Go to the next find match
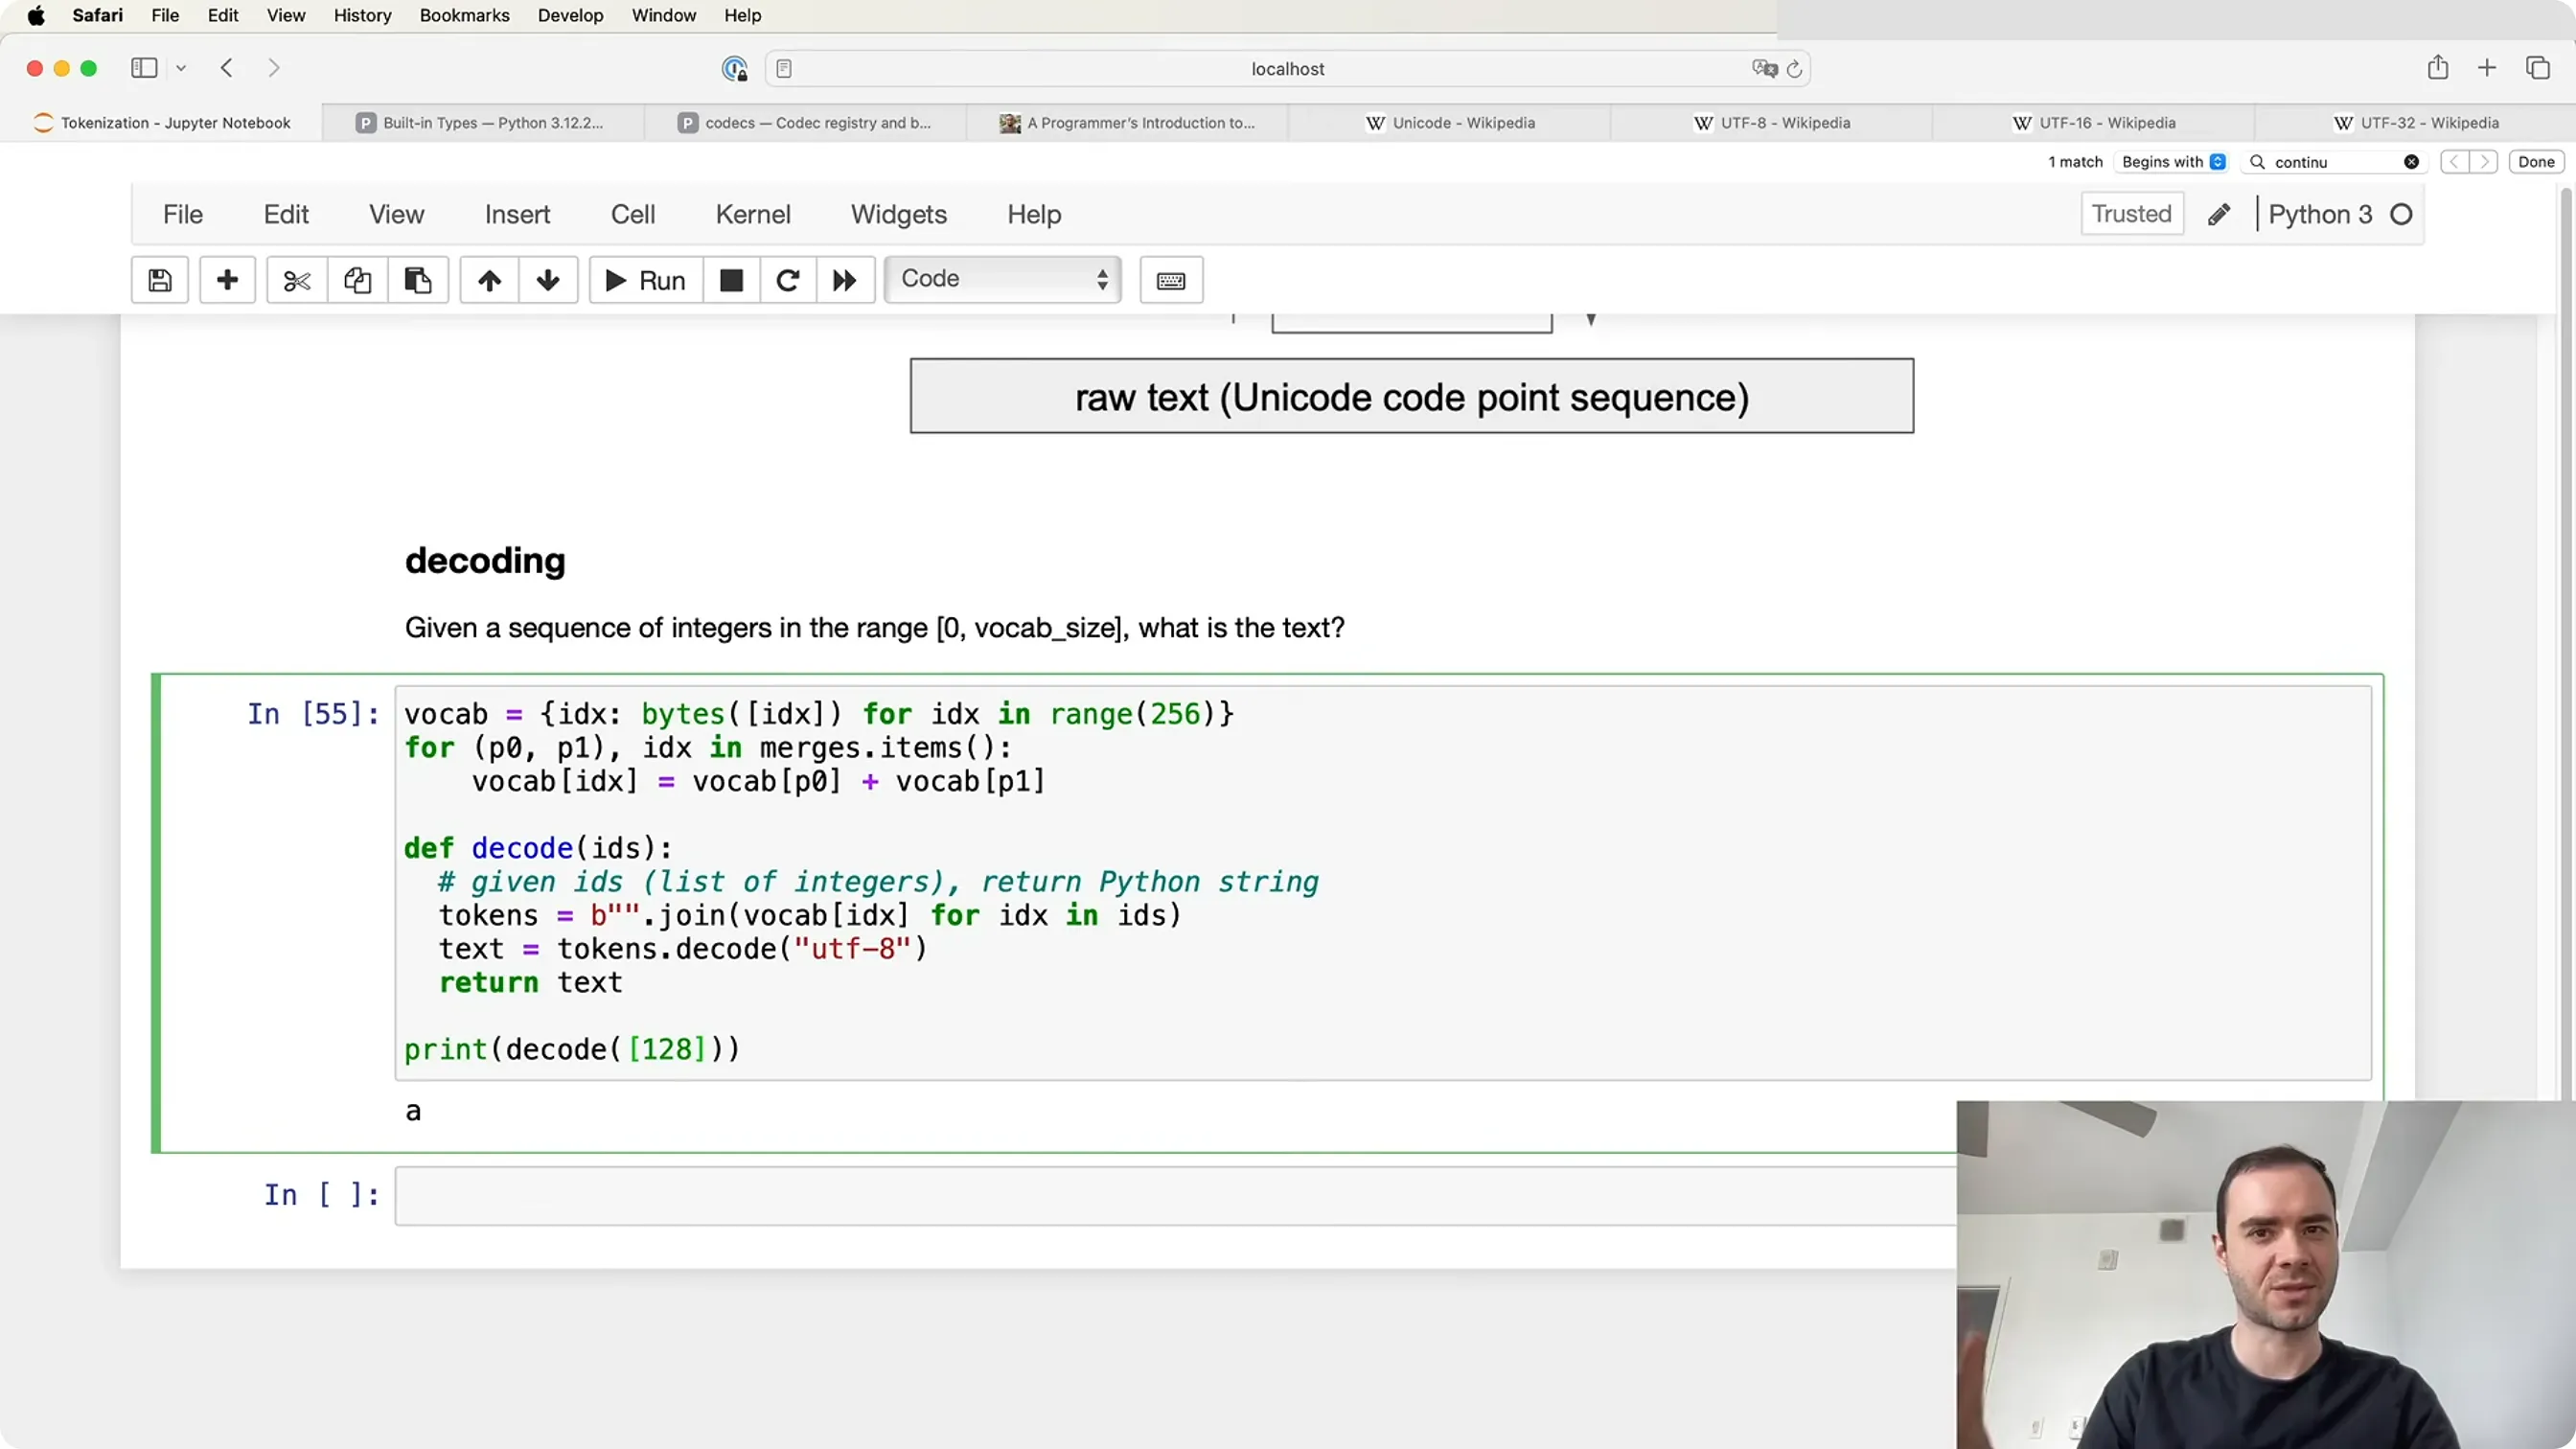This screenshot has width=2576, height=1449. [x=2483, y=162]
